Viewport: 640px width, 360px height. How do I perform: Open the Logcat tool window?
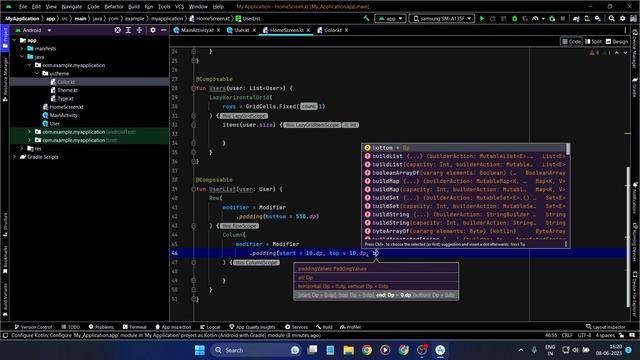pos(210,327)
